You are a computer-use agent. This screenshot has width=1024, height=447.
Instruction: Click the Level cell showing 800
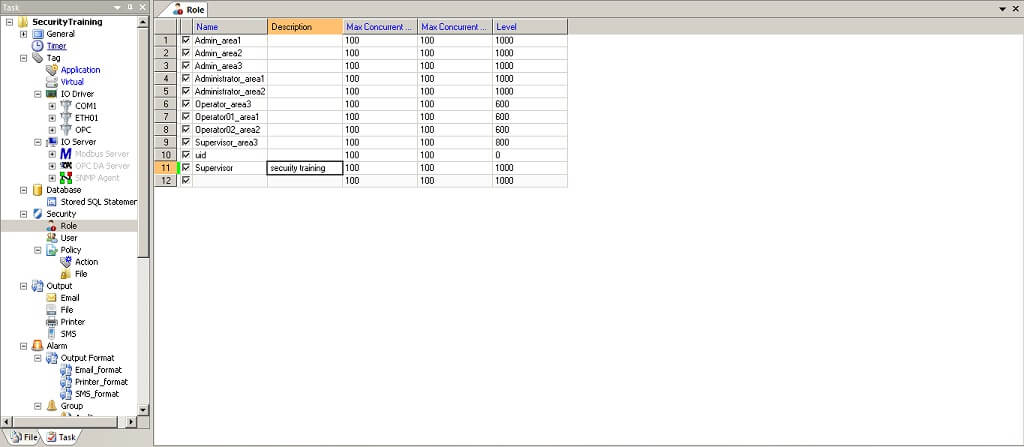(530, 142)
